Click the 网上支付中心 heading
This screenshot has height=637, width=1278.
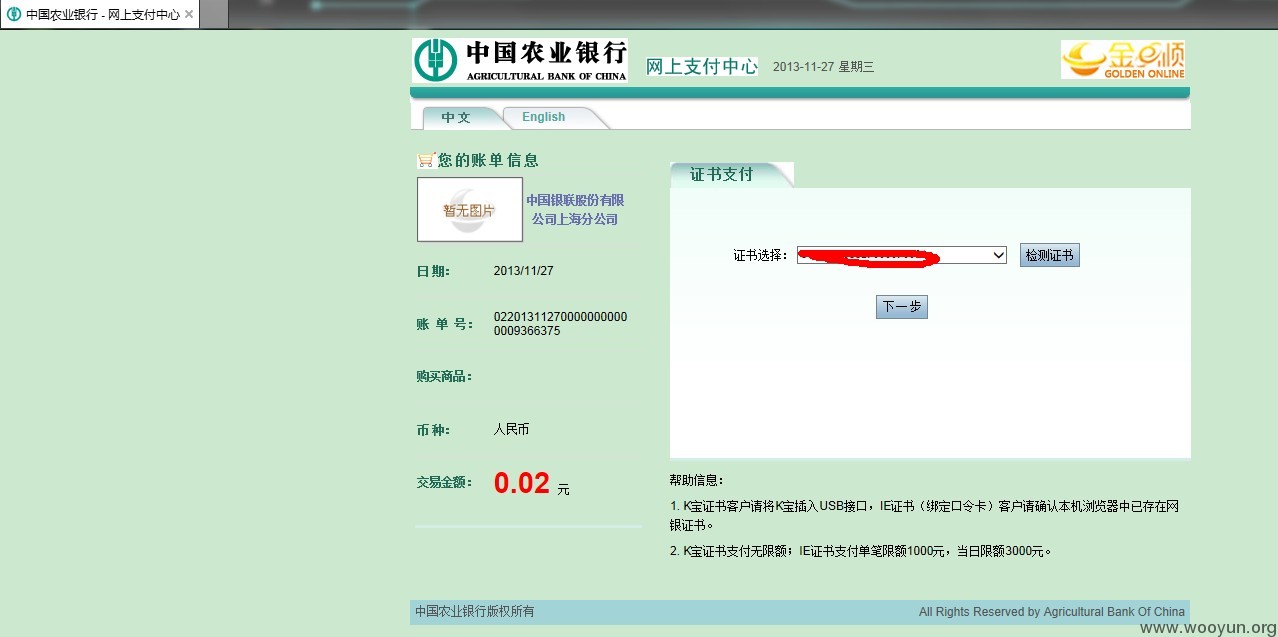701,67
